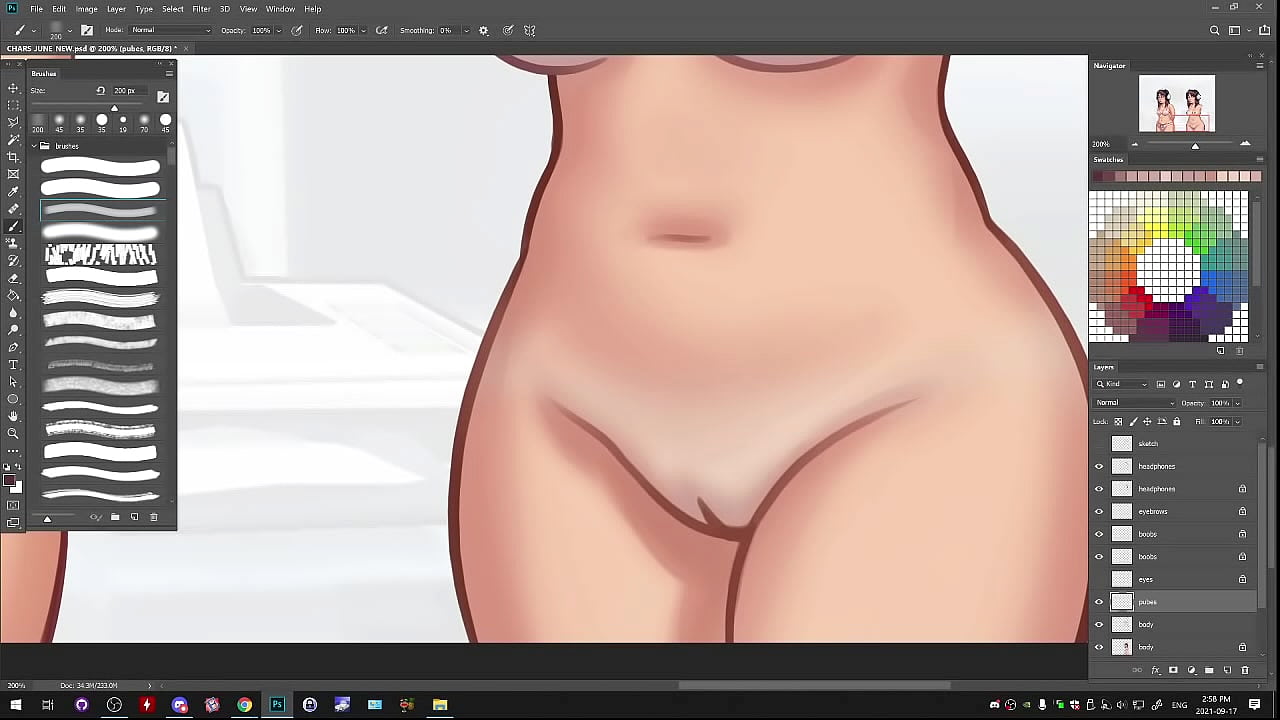This screenshot has width=1280, height=720.
Task: Hide the eyebrows layer
Action: [x=1099, y=511]
